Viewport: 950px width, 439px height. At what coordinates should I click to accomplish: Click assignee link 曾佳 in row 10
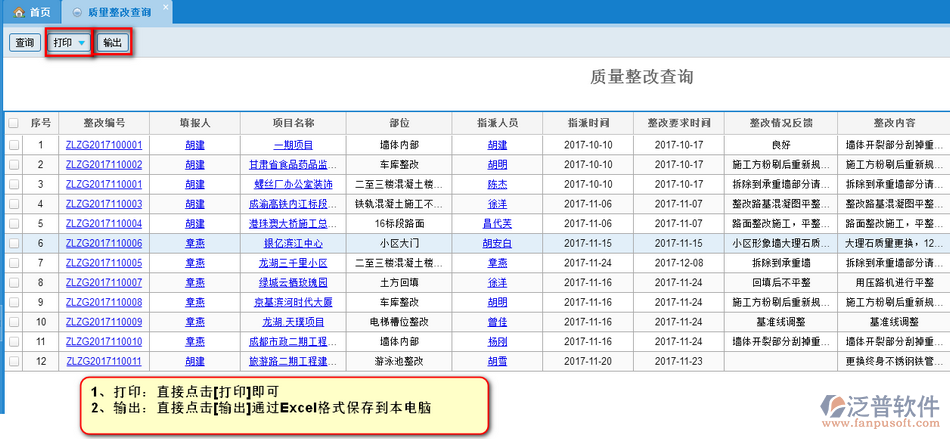(x=497, y=322)
